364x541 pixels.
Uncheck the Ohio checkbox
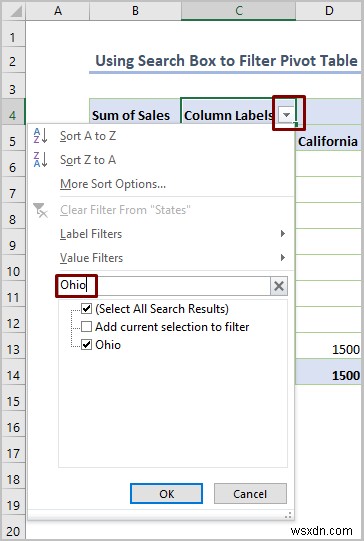pos(86,344)
